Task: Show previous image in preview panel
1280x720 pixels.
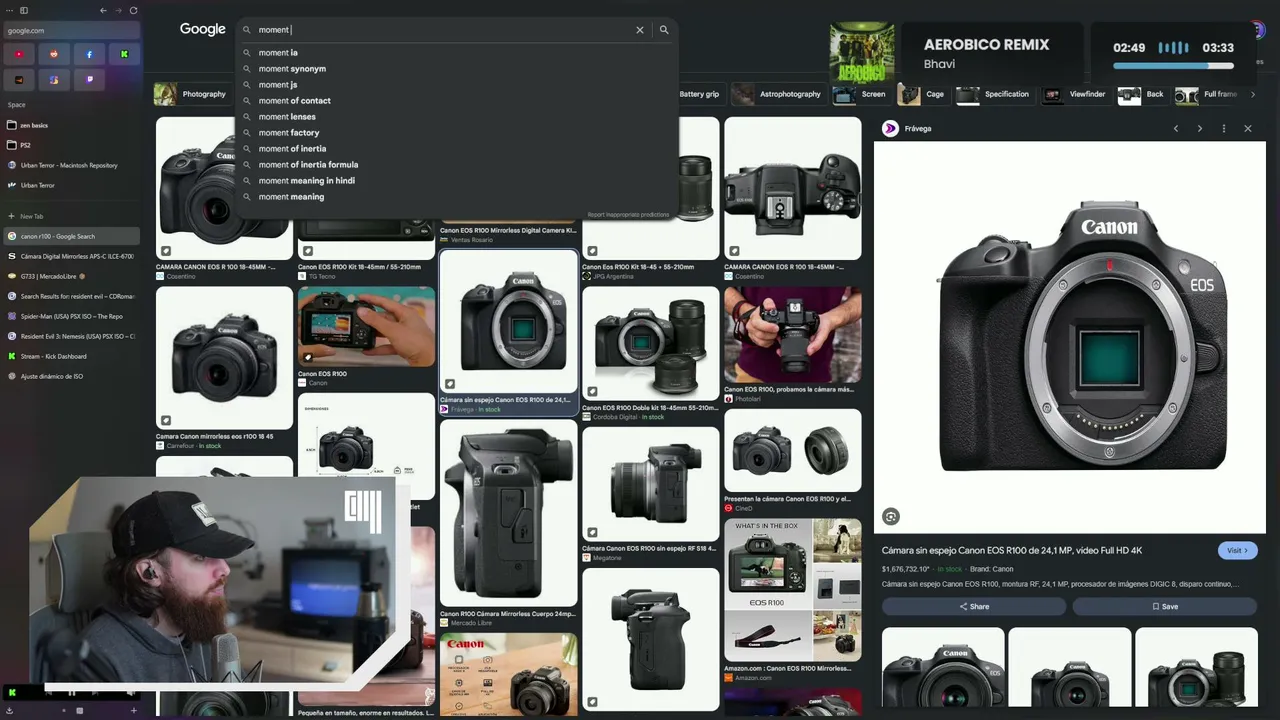Action: click(x=1176, y=129)
